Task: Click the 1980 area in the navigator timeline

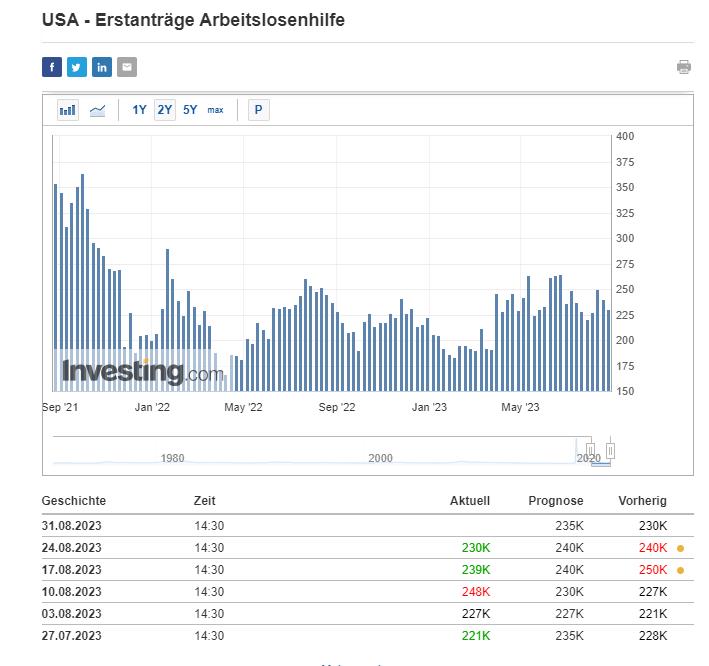Action: 172,458
